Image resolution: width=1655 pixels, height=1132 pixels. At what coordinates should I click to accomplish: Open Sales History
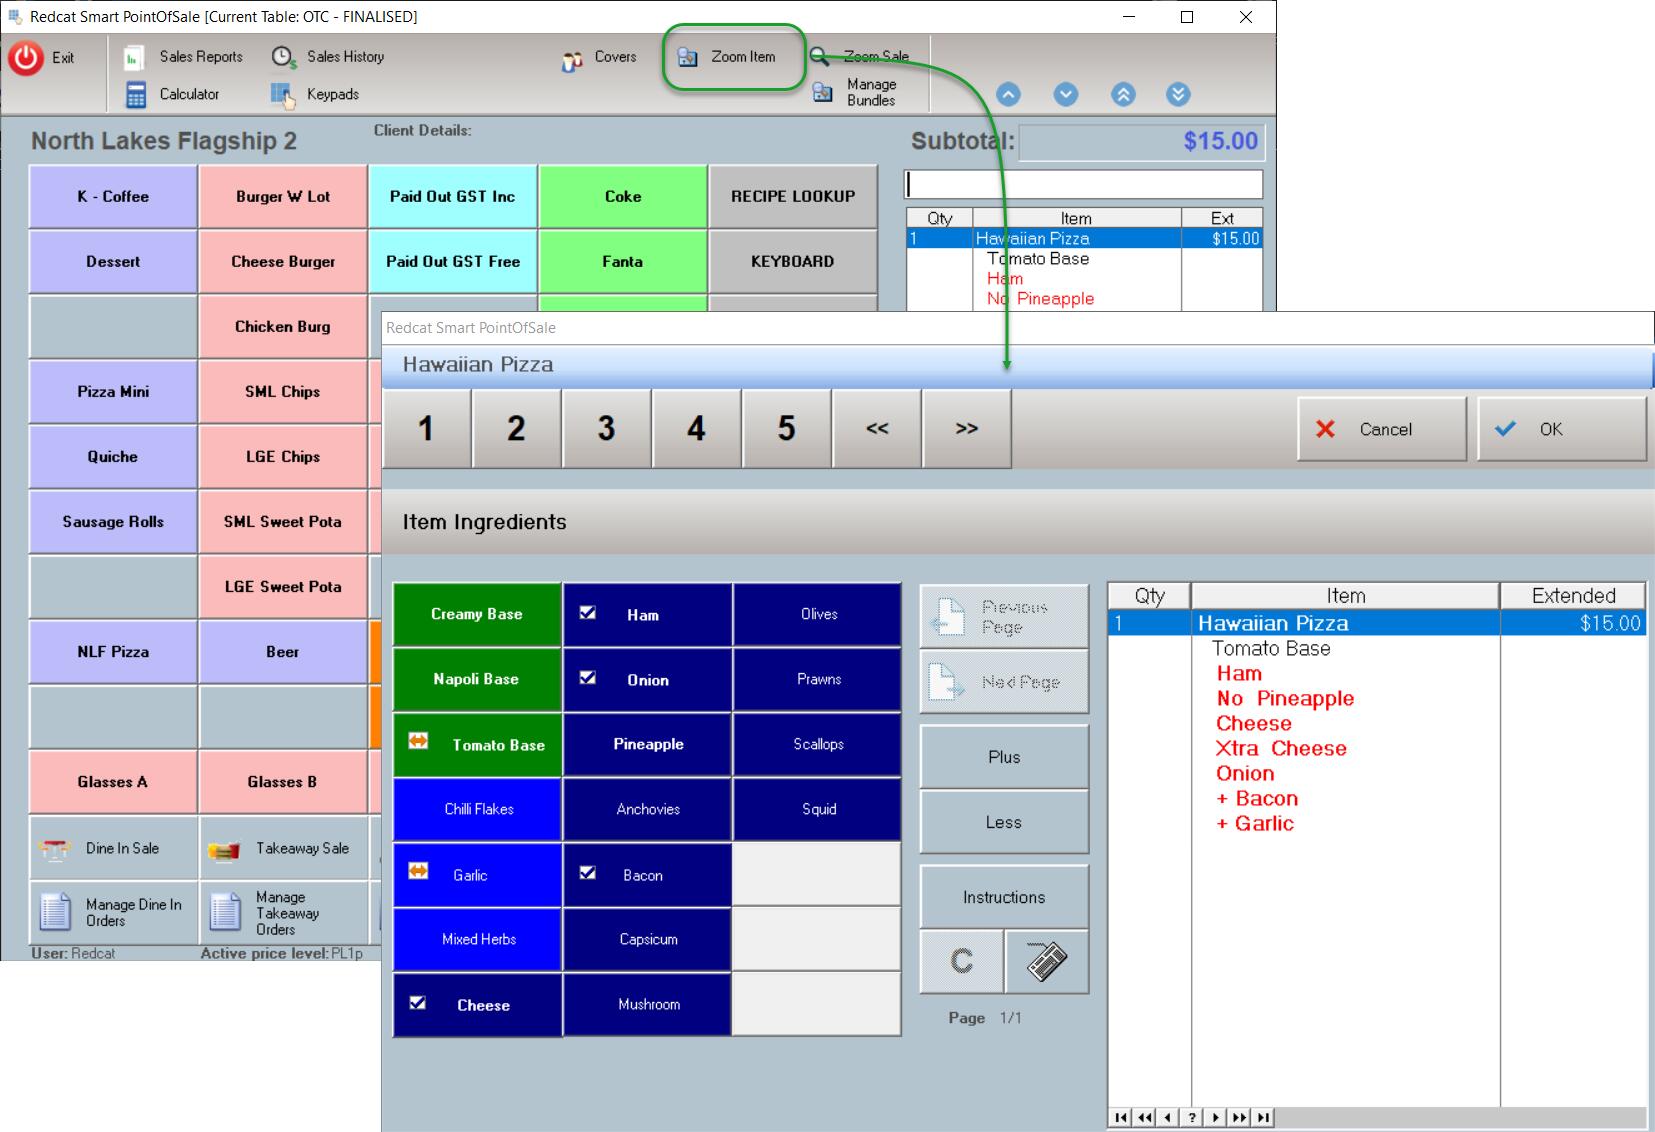329,57
